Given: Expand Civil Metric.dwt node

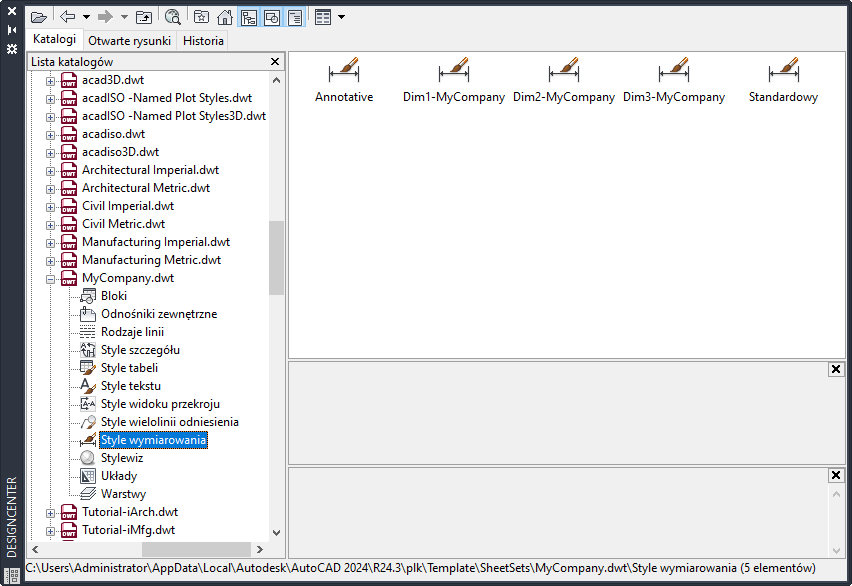Looking at the screenshot, I should click(50, 225).
